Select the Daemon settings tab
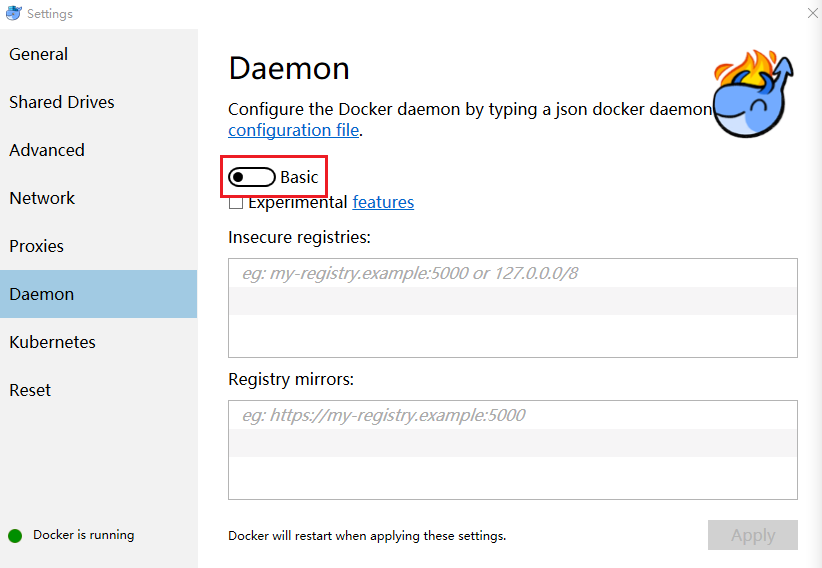The image size is (822, 568). (x=99, y=294)
